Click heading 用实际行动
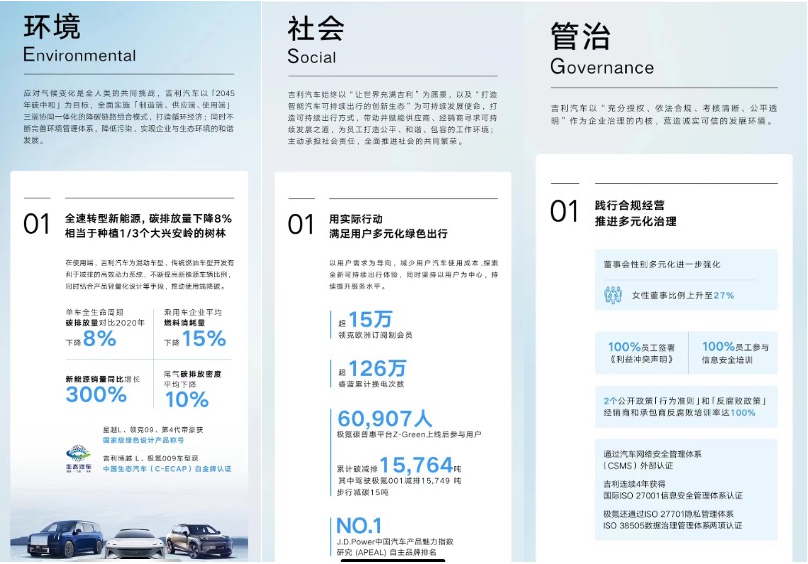The height and width of the screenshot is (564, 808). point(356,219)
